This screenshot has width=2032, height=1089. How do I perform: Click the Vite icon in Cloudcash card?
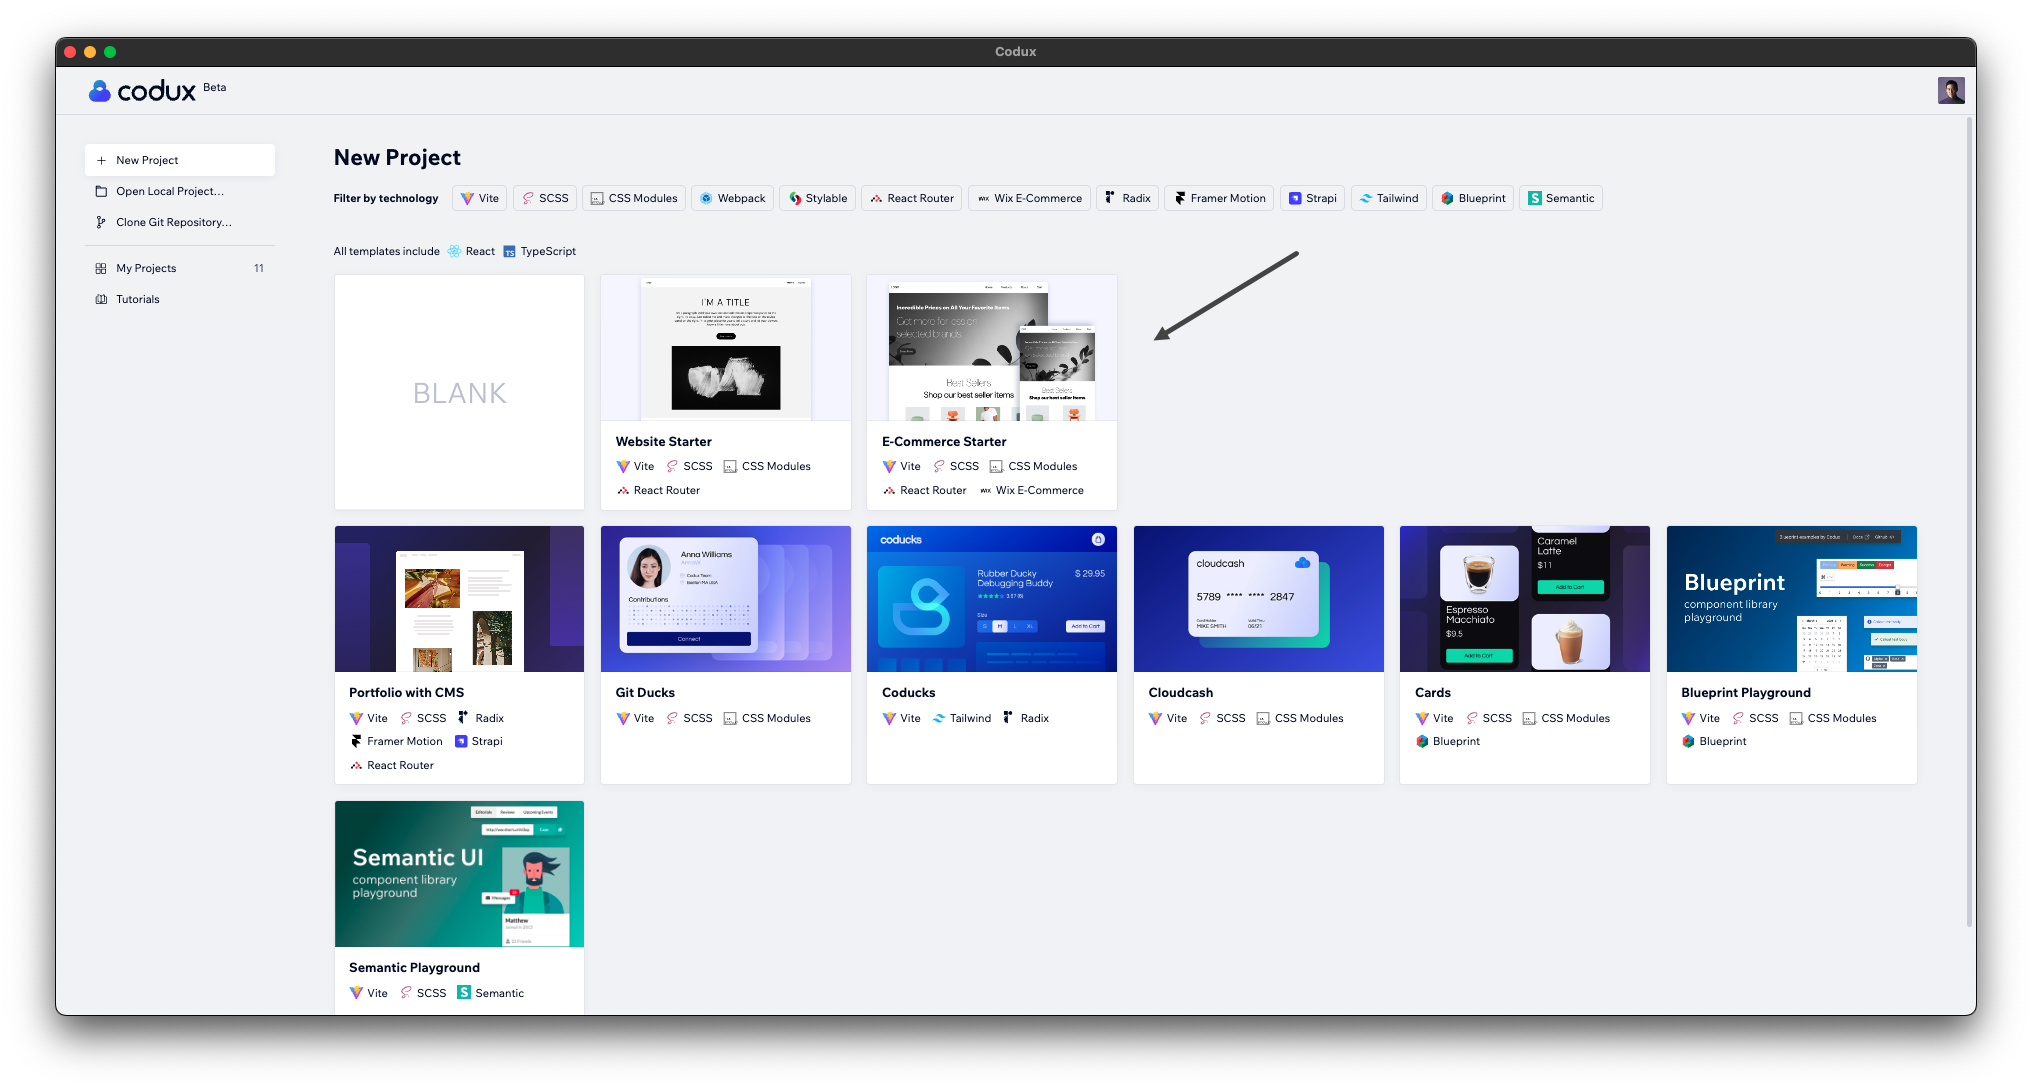coord(1155,718)
